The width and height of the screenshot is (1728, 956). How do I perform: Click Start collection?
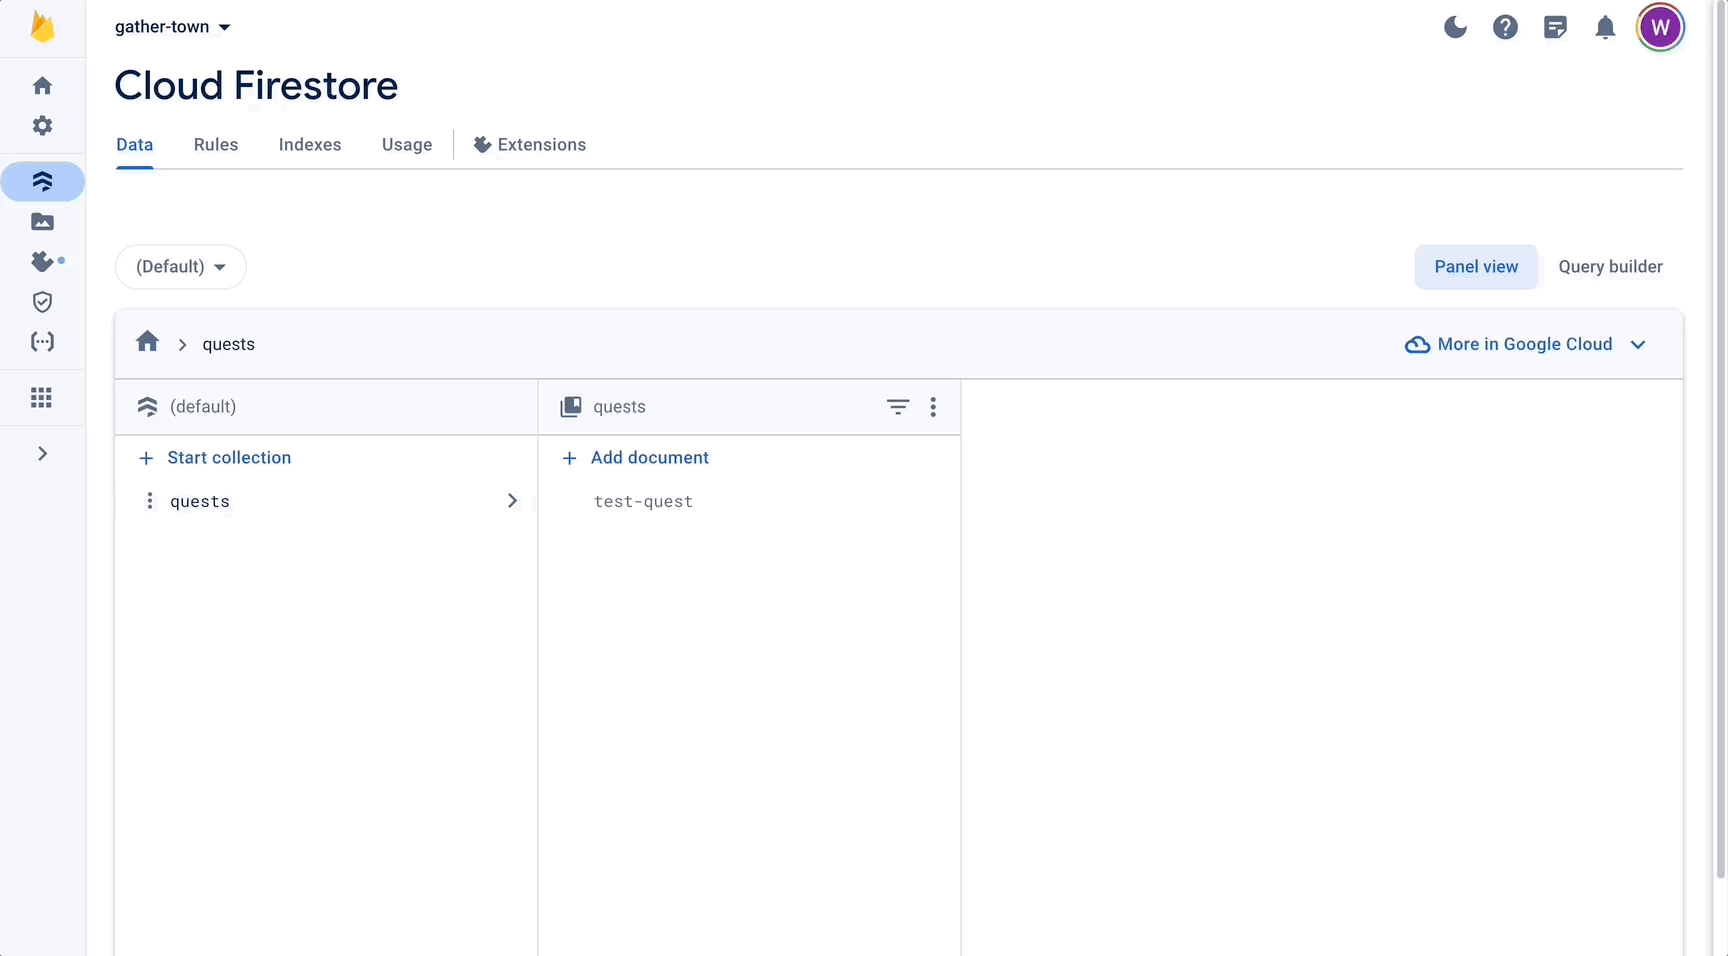(x=215, y=458)
